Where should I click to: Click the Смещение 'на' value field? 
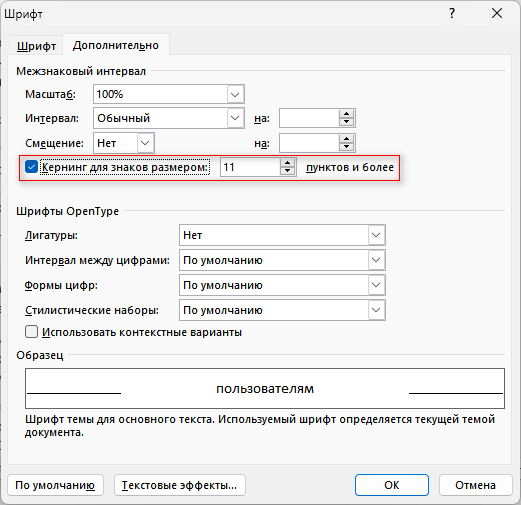pyautogui.click(x=309, y=143)
